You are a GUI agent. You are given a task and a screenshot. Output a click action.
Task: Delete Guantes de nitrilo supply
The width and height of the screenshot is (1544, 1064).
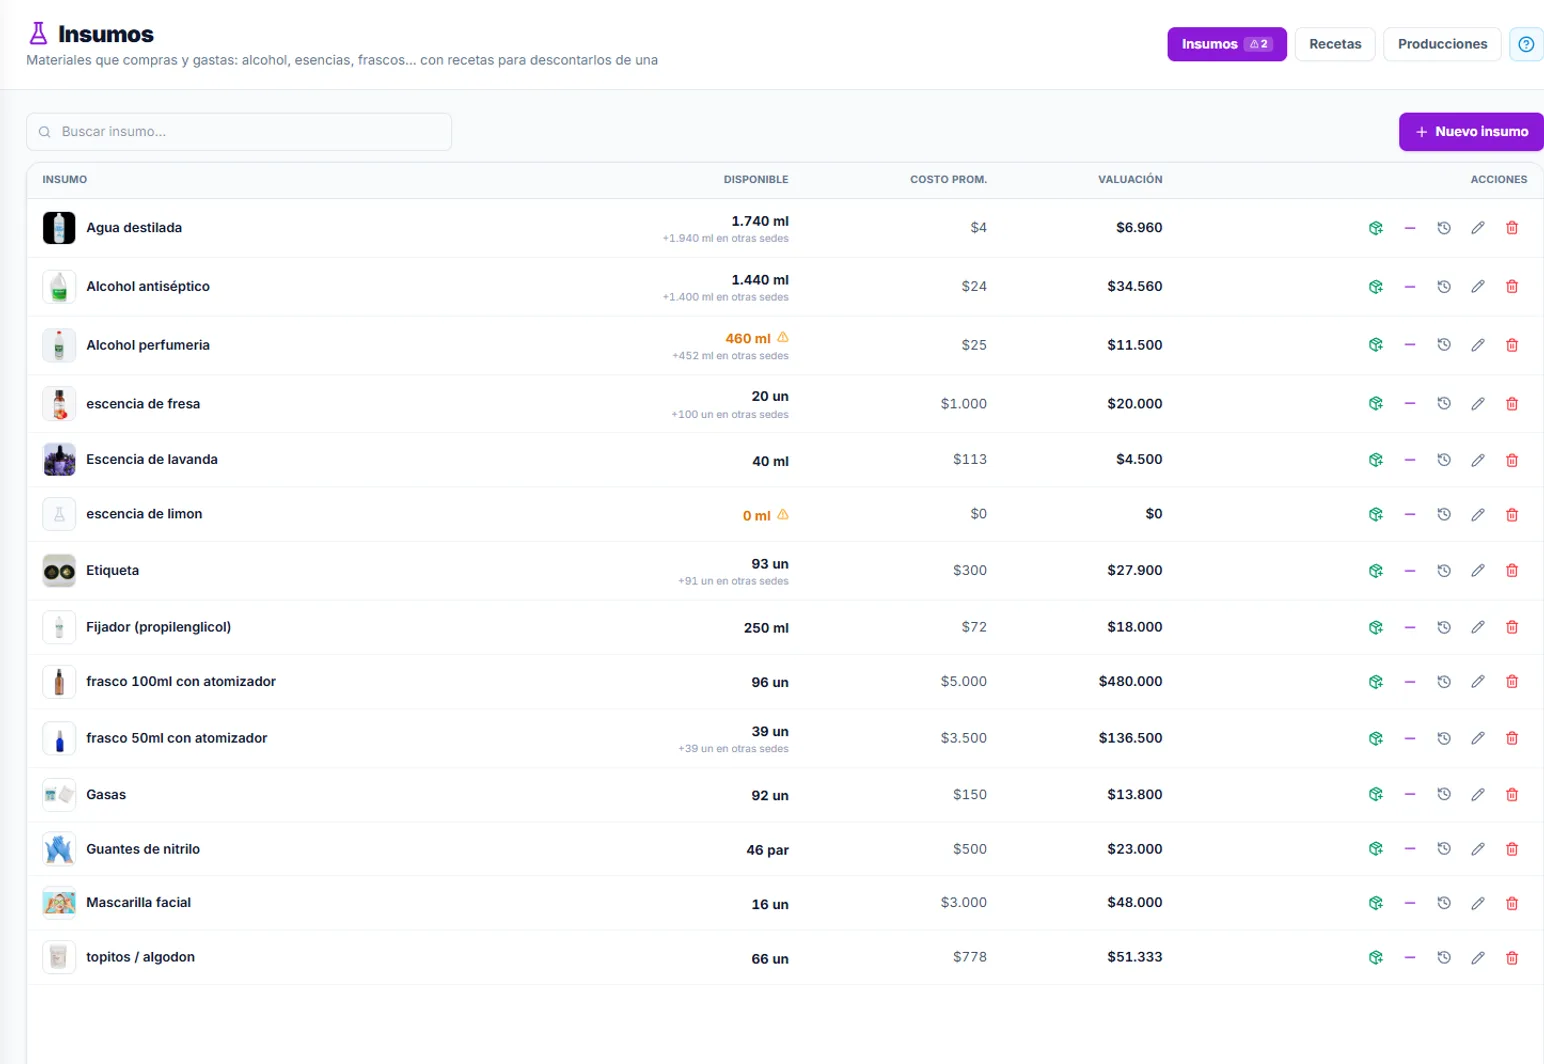pyautogui.click(x=1512, y=849)
